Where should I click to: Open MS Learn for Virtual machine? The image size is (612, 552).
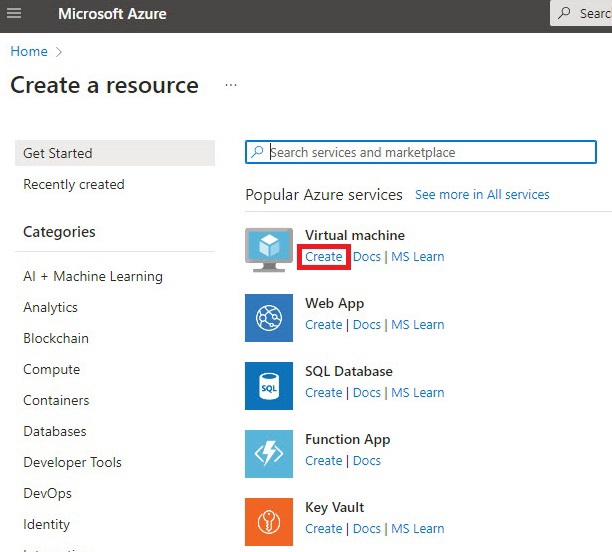[x=418, y=256]
